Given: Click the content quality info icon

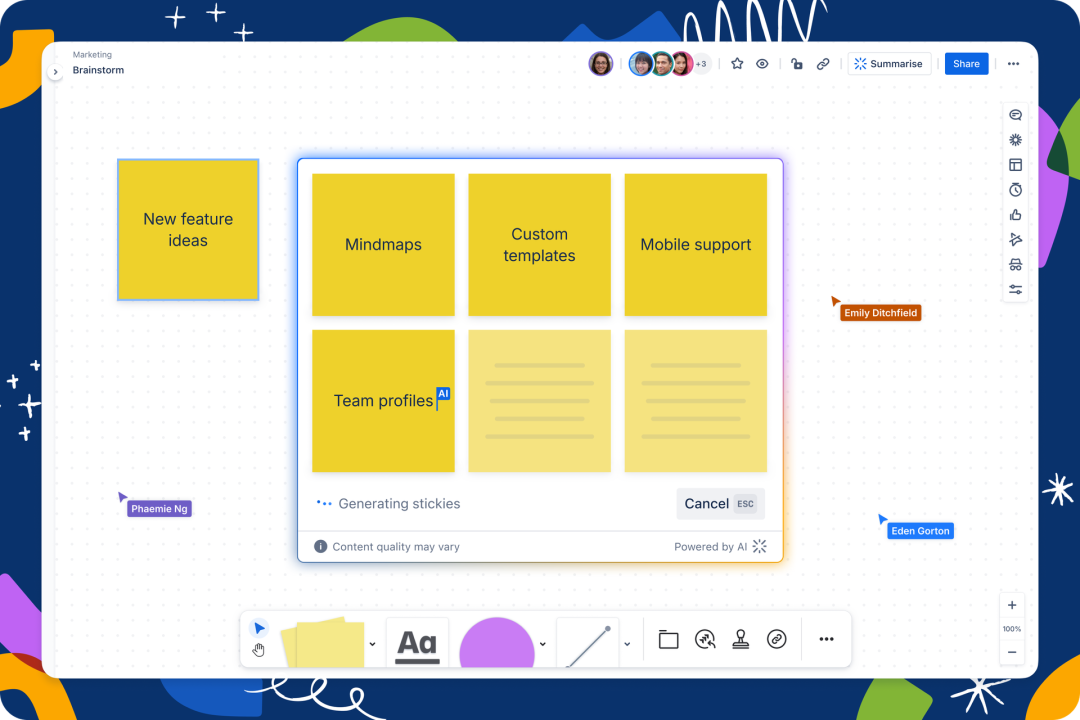Looking at the screenshot, I should click(x=320, y=546).
